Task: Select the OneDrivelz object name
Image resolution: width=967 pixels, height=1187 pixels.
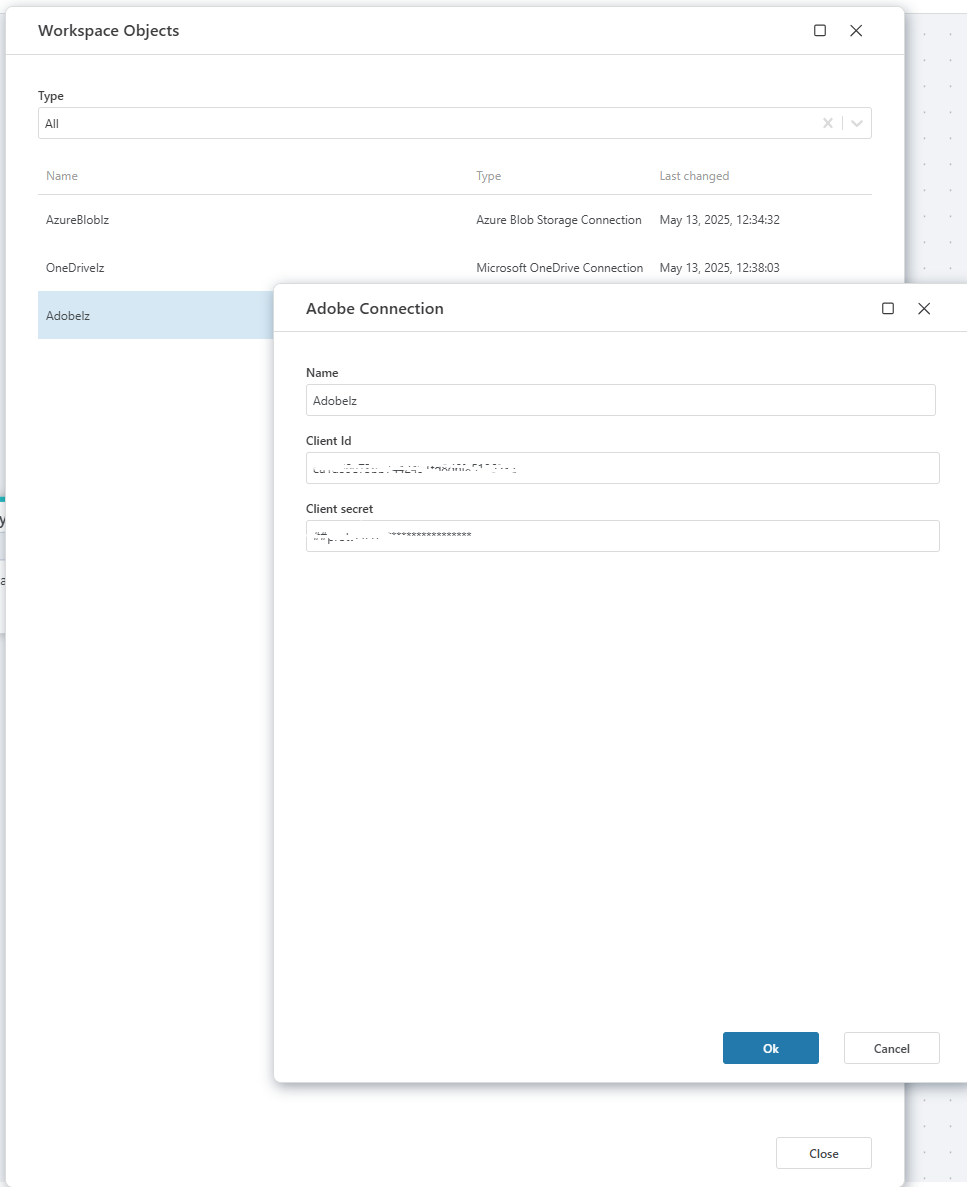Action: tap(75, 268)
